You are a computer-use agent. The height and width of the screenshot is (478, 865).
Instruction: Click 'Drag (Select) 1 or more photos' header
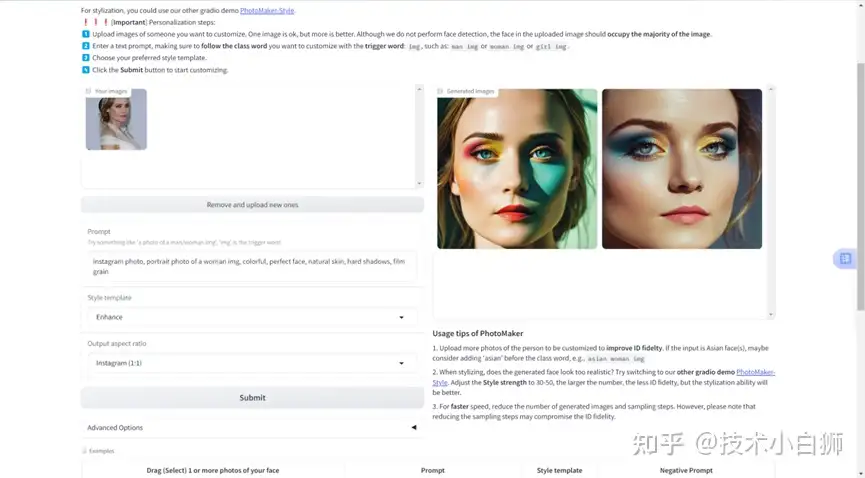(x=213, y=470)
